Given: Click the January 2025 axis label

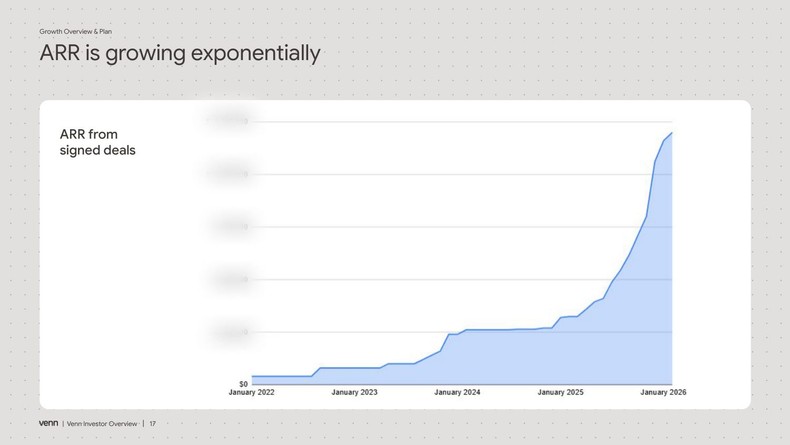Looking at the screenshot, I should 560,393.
